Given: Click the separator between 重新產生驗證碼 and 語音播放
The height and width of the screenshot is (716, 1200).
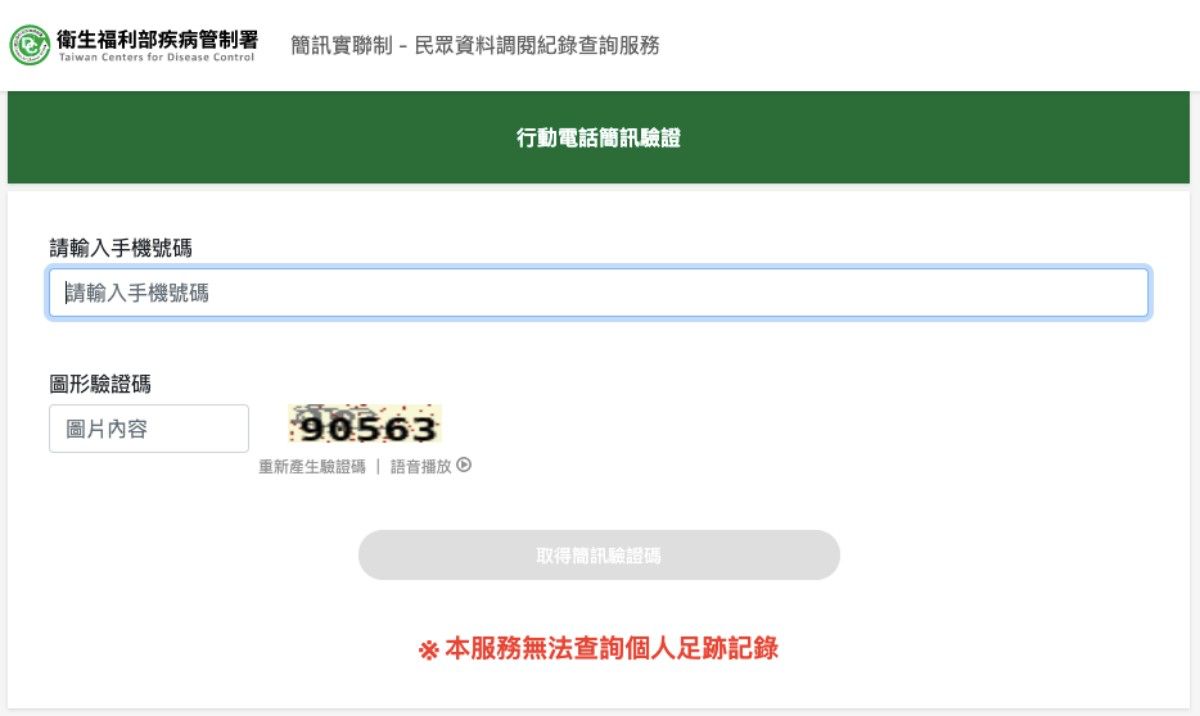Looking at the screenshot, I should pos(378,467).
